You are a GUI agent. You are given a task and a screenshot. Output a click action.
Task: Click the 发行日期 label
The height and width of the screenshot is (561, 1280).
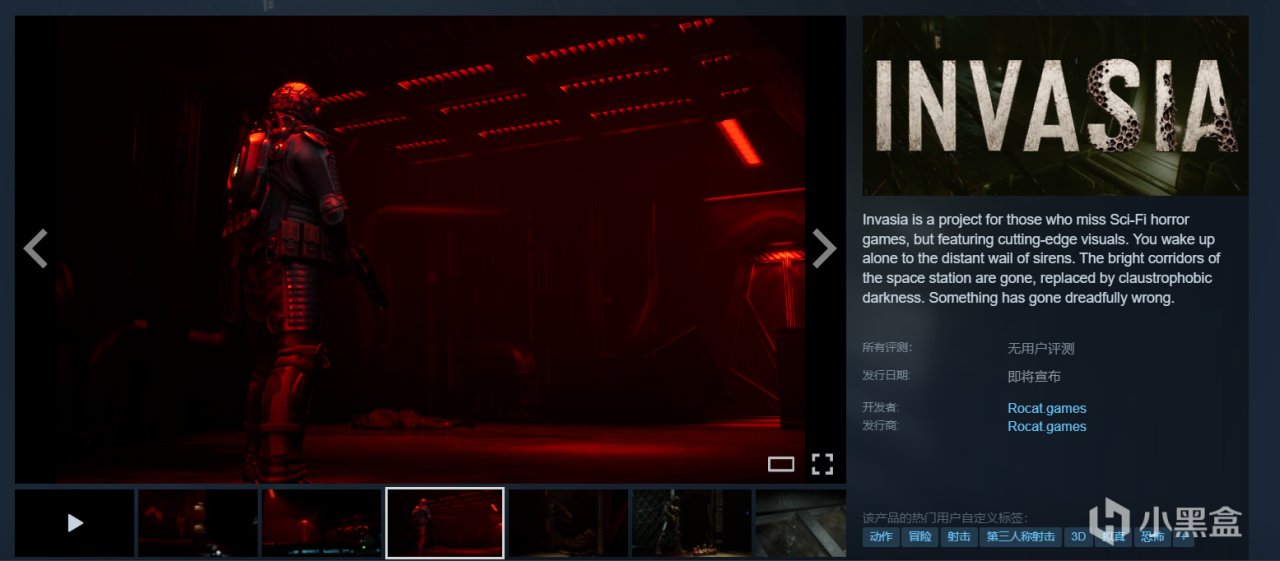point(887,376)
